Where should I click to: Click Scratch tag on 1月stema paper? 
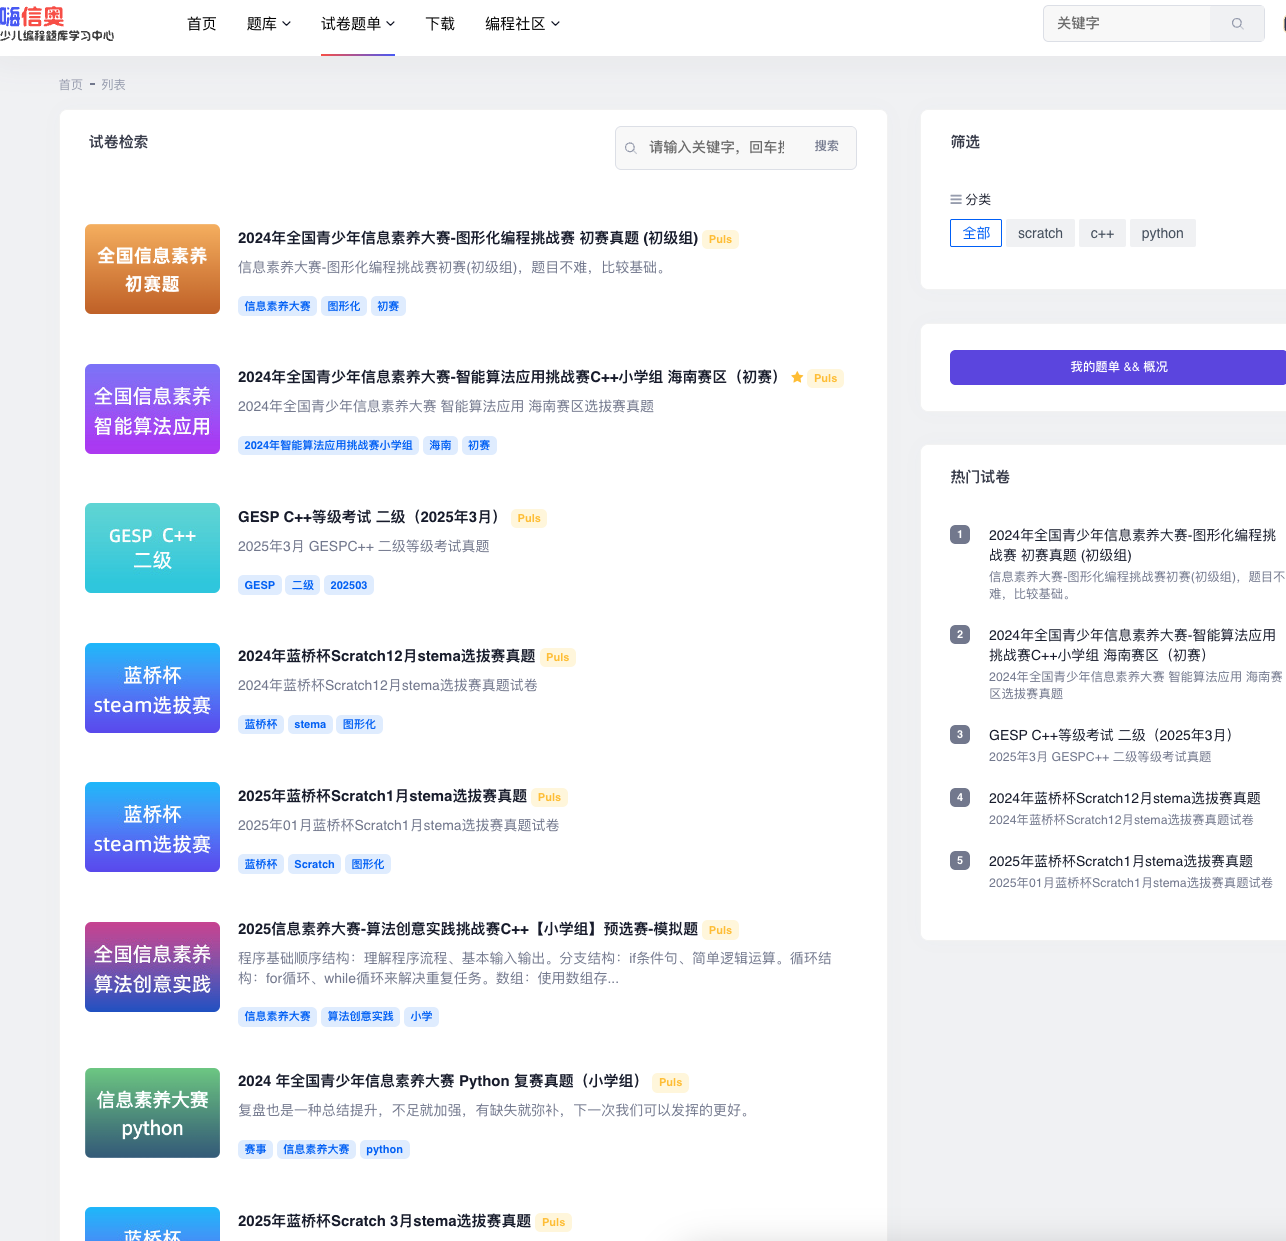coord(314,864)
